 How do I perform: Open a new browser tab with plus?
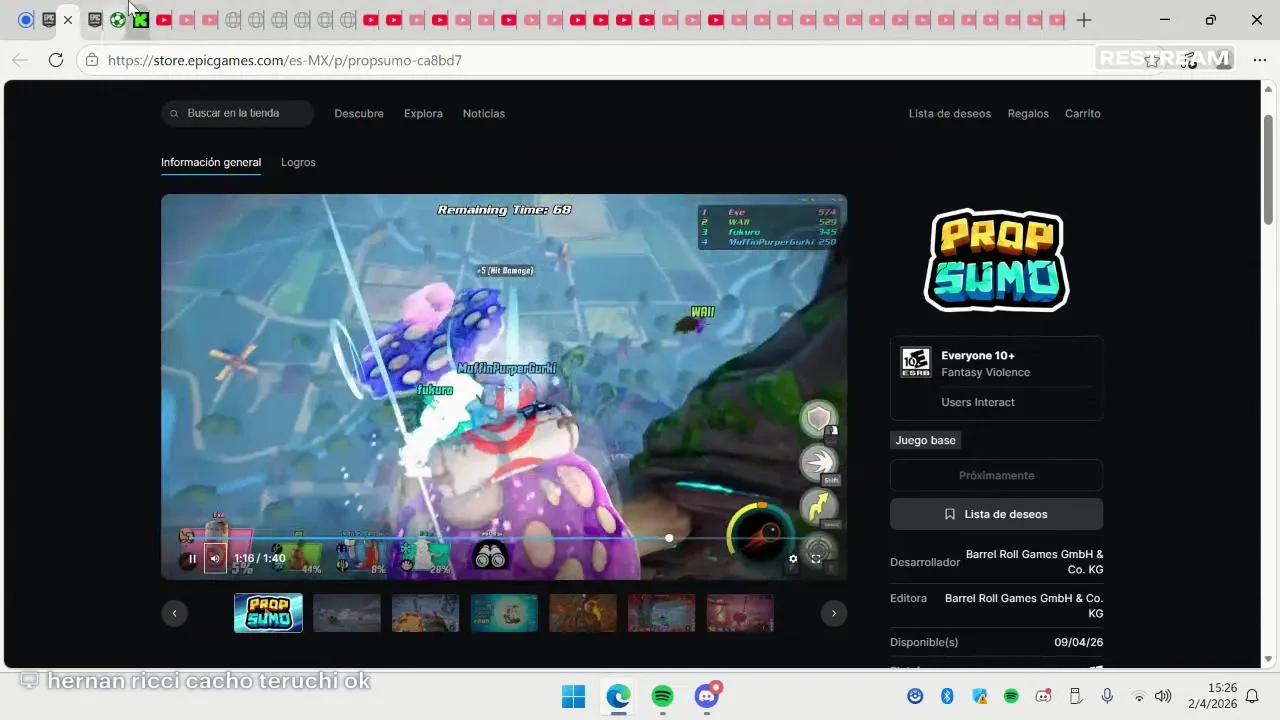tap(1084, 20)
